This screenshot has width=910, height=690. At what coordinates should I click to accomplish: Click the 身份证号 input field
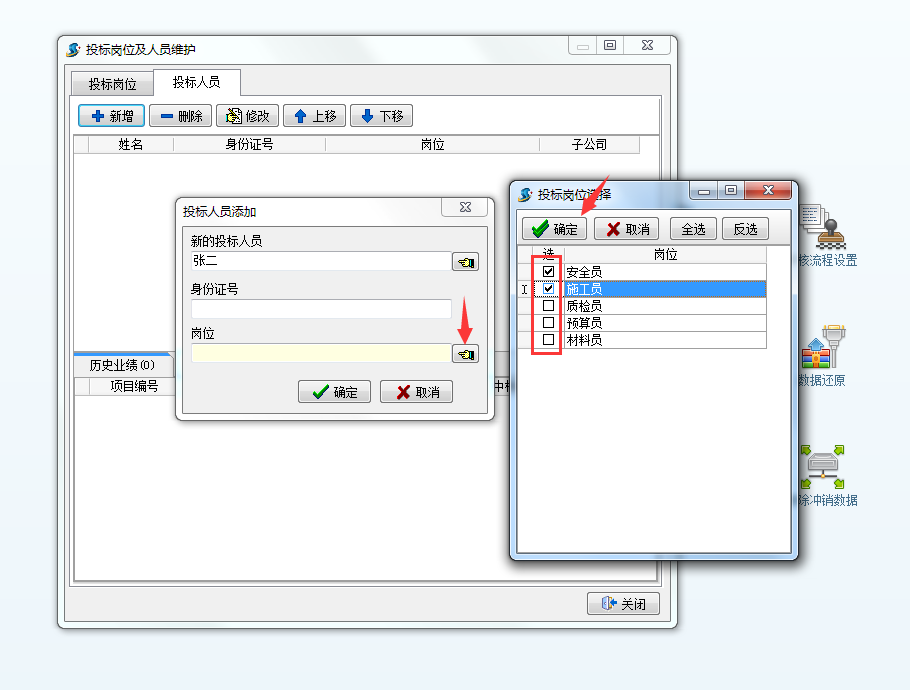pyautogui.click(x=321, y=308)
